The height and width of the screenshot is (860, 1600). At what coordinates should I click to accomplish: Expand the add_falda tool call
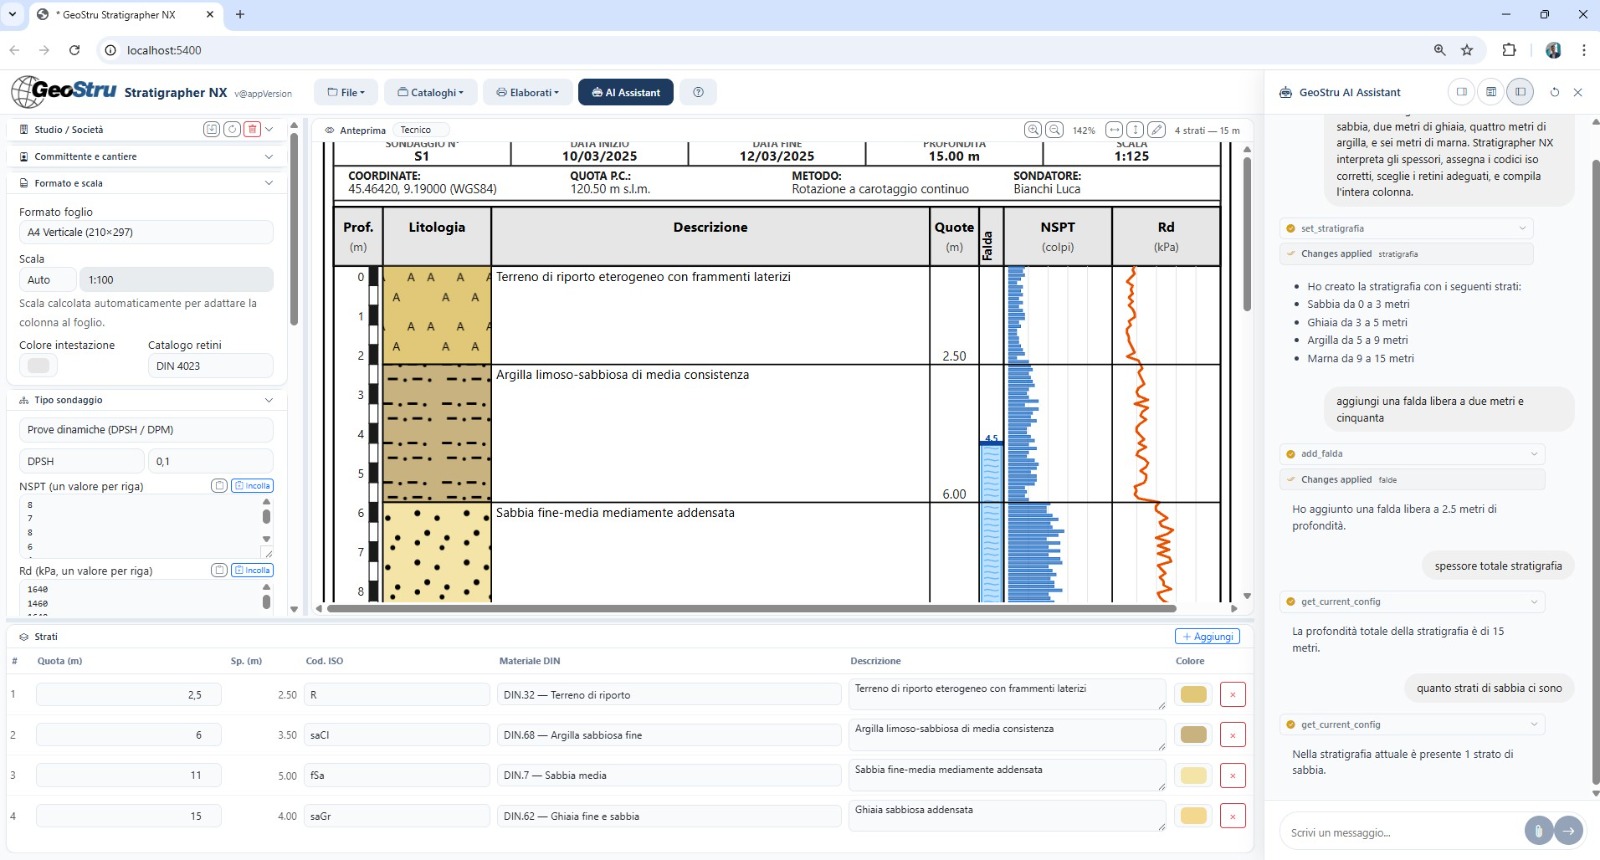click(x=1413, y=454)
